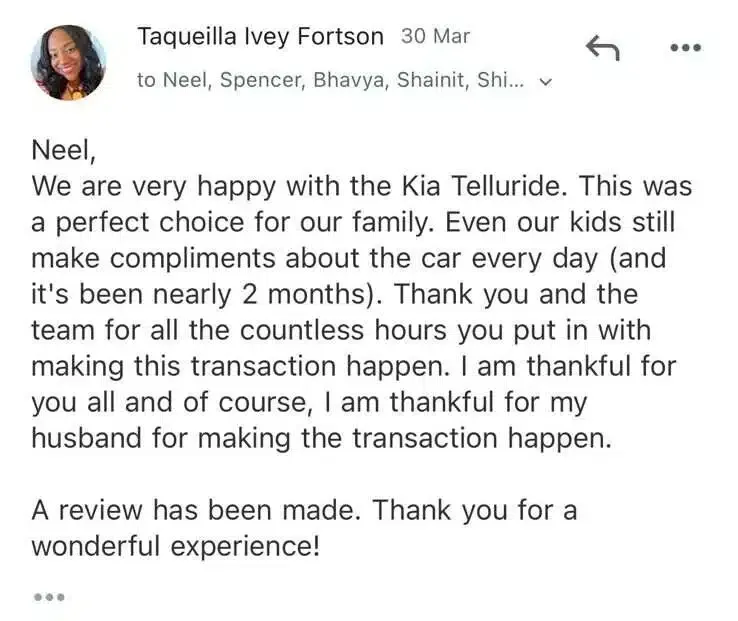
Task: Reply using the curved arrow icon
Action: pyautogui.click(x=603, y=46)
